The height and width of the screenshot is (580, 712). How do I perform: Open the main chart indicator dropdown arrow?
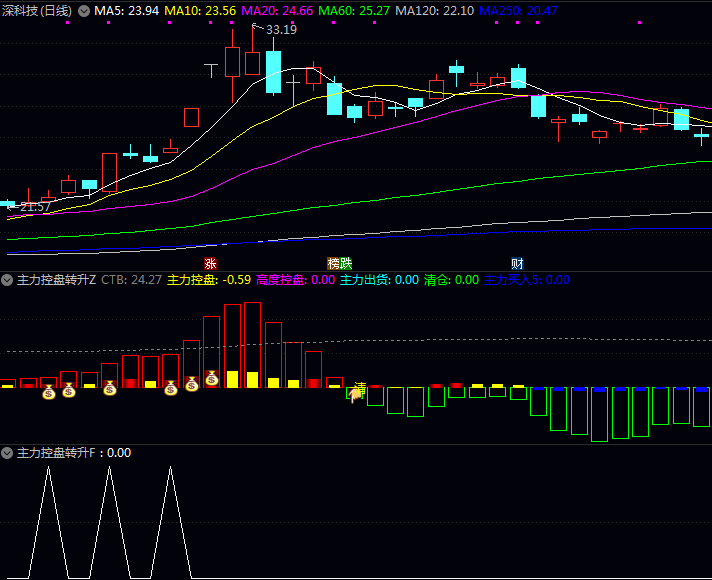(x=83, y=10)
